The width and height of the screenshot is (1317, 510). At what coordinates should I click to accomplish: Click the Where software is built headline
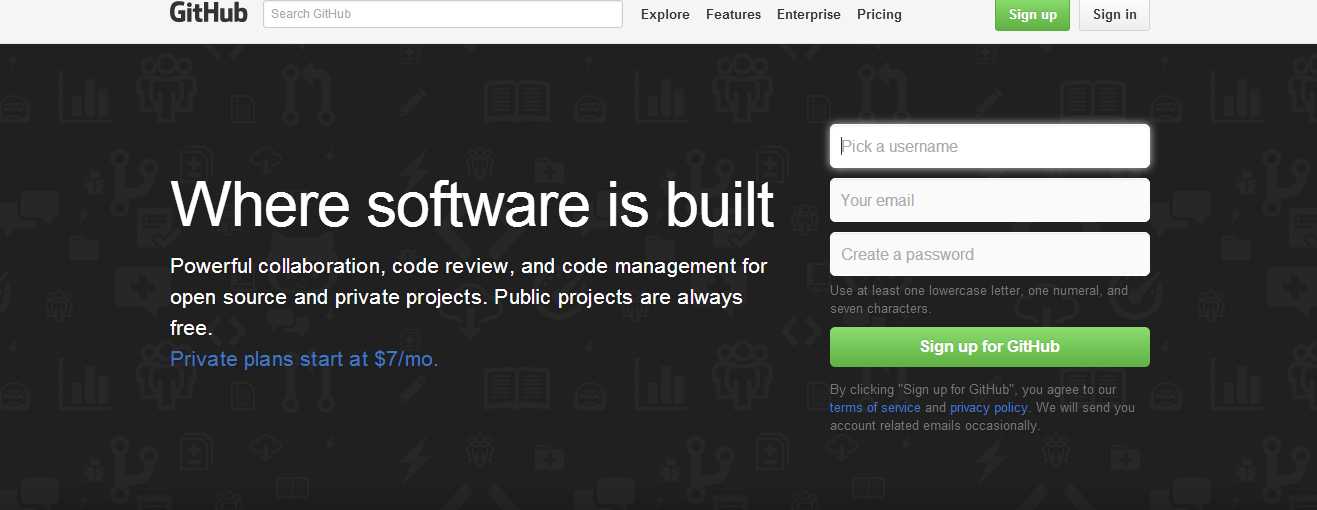pyautogui.click(x=472, y=204)
